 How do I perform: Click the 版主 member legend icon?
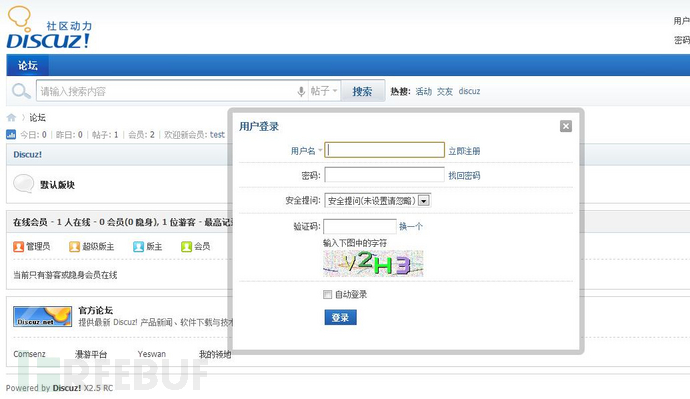click(x=139, y=246)
